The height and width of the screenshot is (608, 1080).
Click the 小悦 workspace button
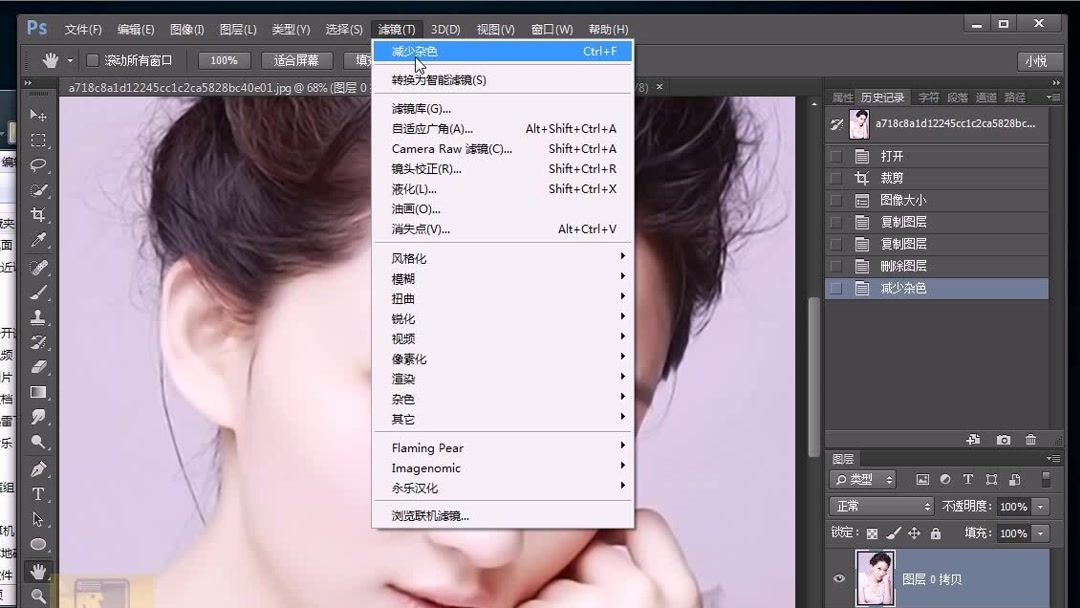point(1038,60)
